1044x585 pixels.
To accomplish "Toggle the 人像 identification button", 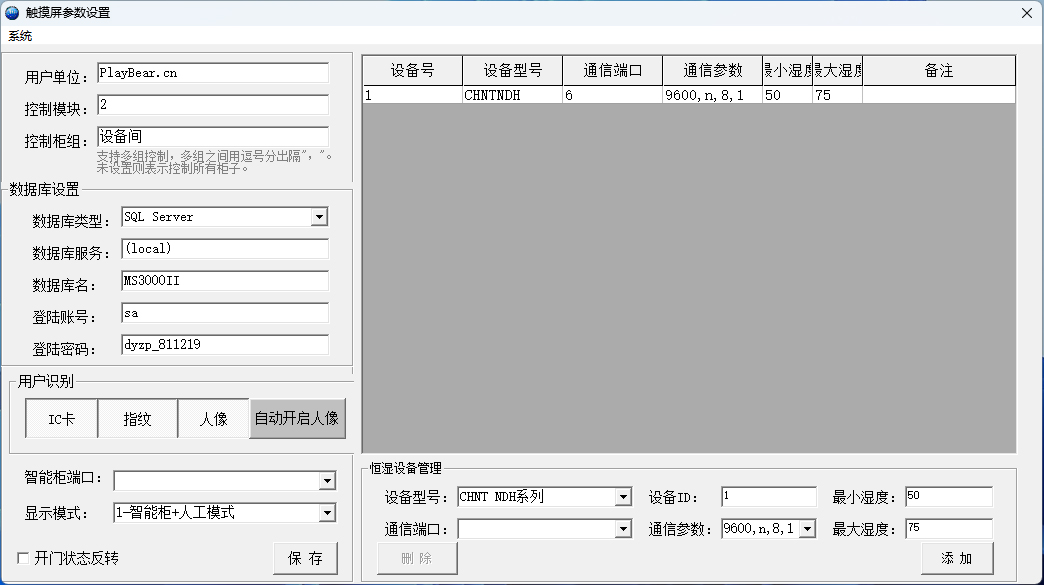I will click(x=213, y=419).
